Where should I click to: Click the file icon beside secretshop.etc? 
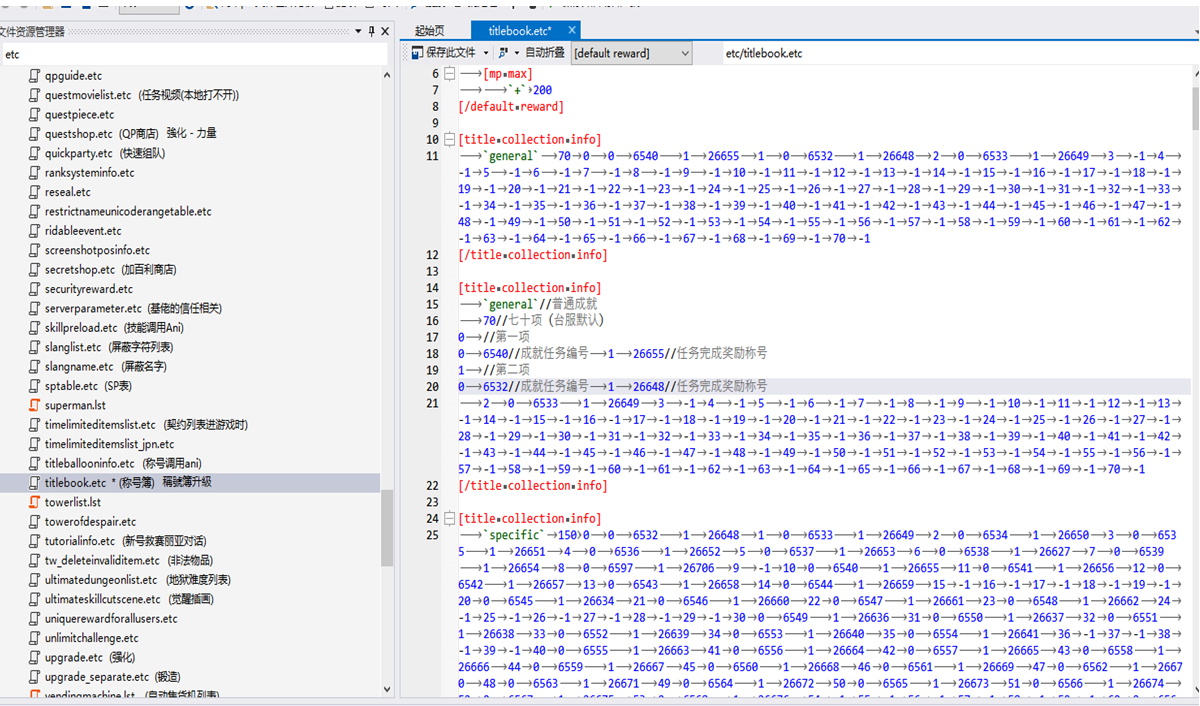point(34,270)
